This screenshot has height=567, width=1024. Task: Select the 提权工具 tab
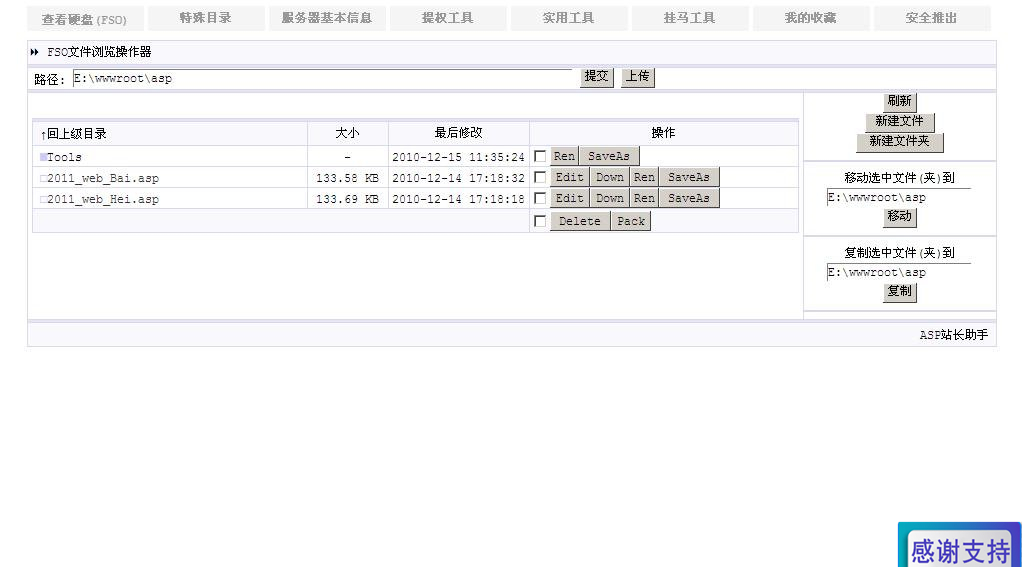tap(447, 18)
